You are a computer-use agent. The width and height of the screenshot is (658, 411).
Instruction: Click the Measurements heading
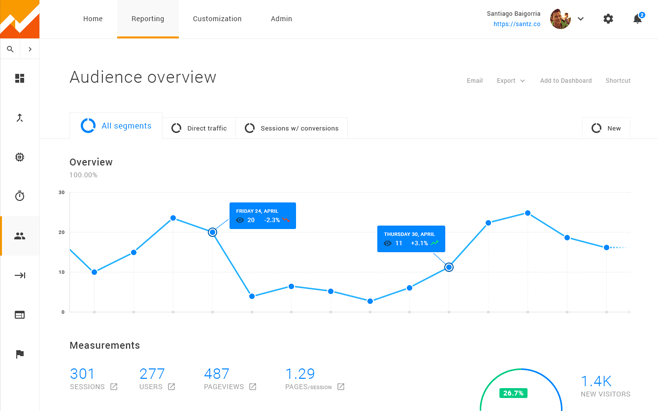[105, 346]
